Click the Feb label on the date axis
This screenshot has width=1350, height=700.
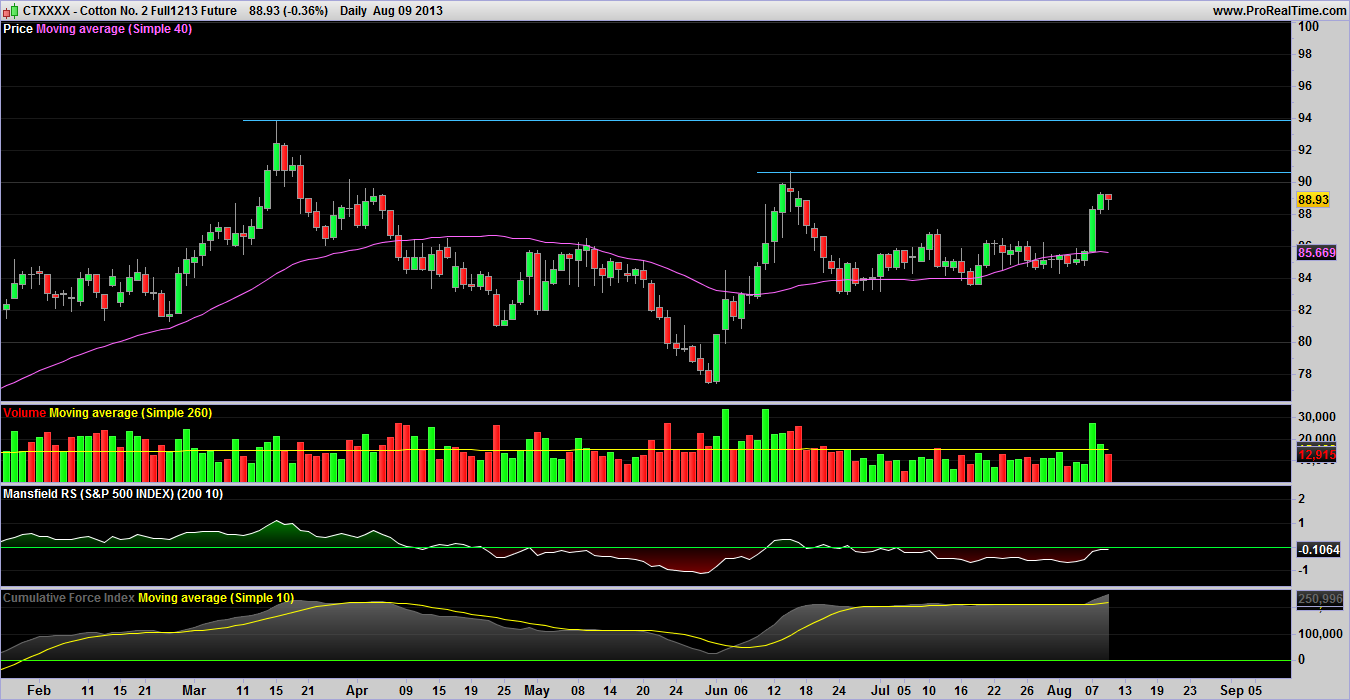coord(38,690)
